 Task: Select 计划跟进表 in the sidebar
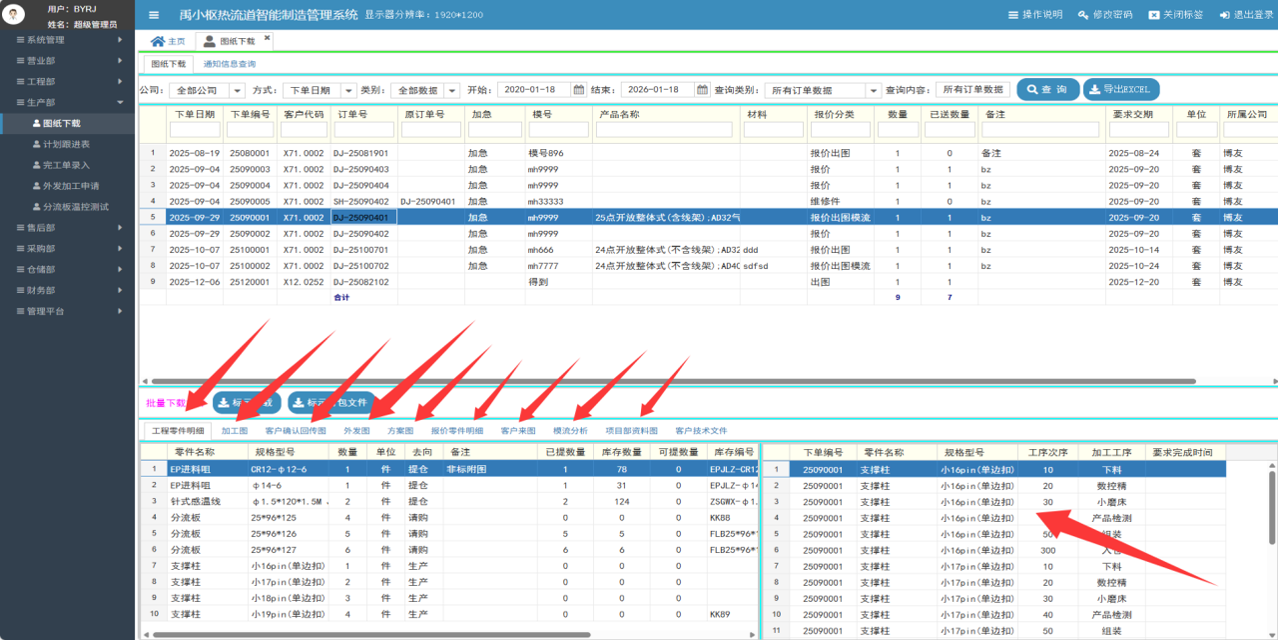[66, 145]
